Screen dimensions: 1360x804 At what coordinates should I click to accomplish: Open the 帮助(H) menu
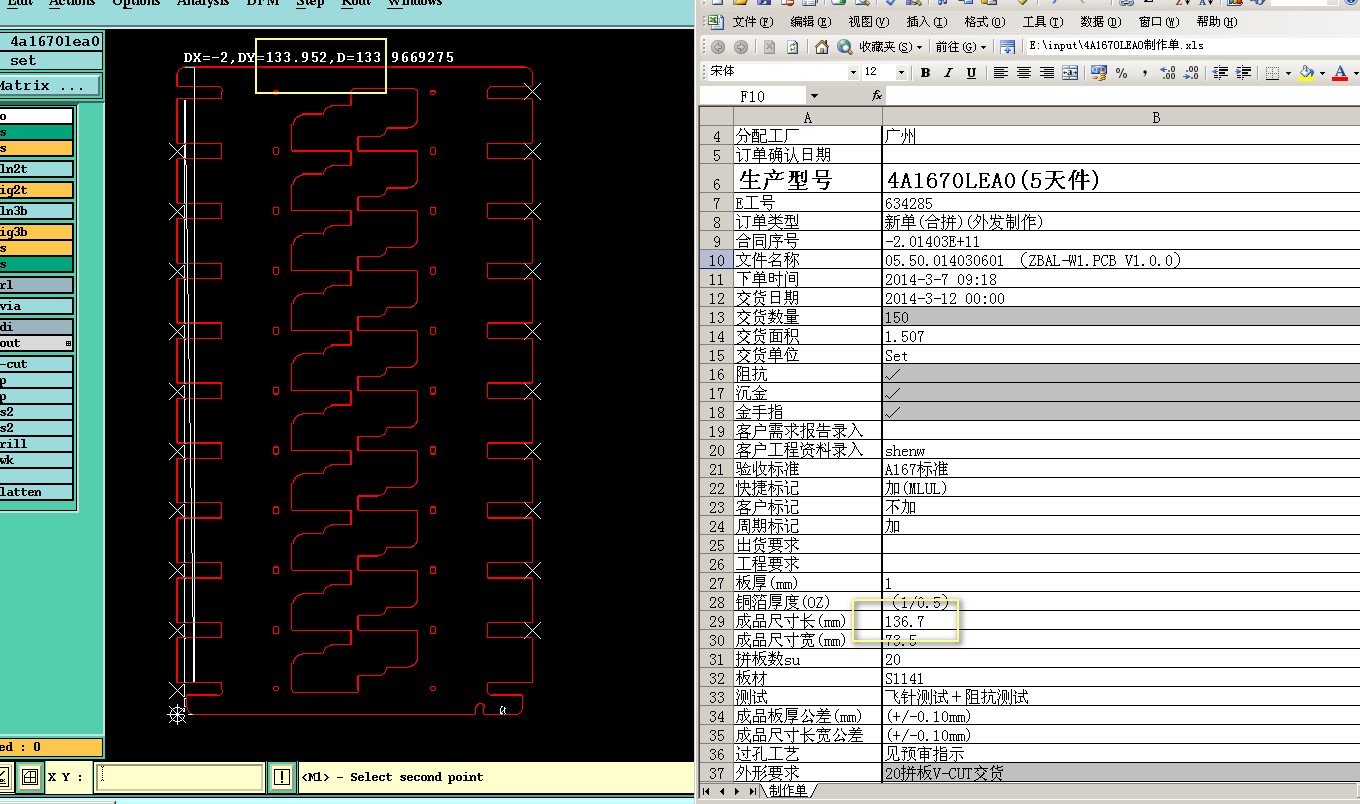click(1217, 22)
